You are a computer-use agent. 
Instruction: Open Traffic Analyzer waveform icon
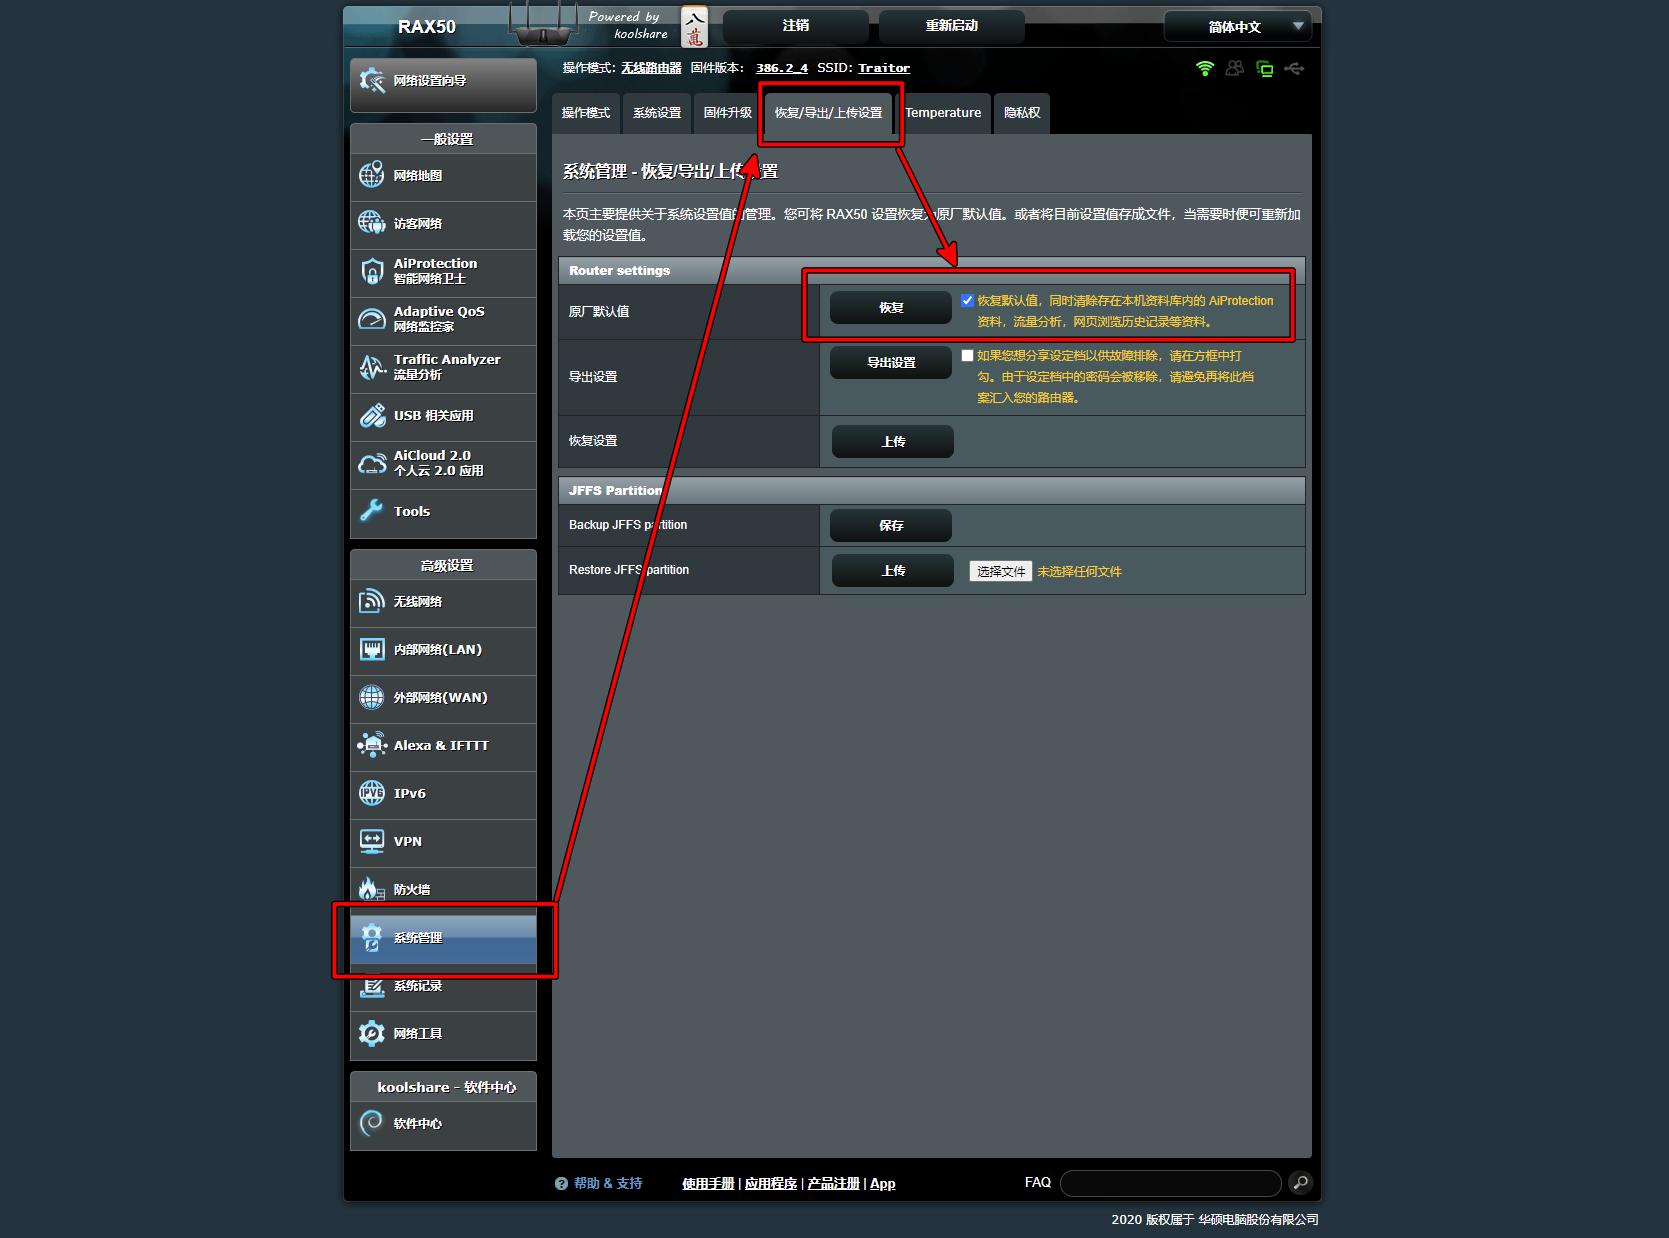pyautogui.click(x=371, y=367)
